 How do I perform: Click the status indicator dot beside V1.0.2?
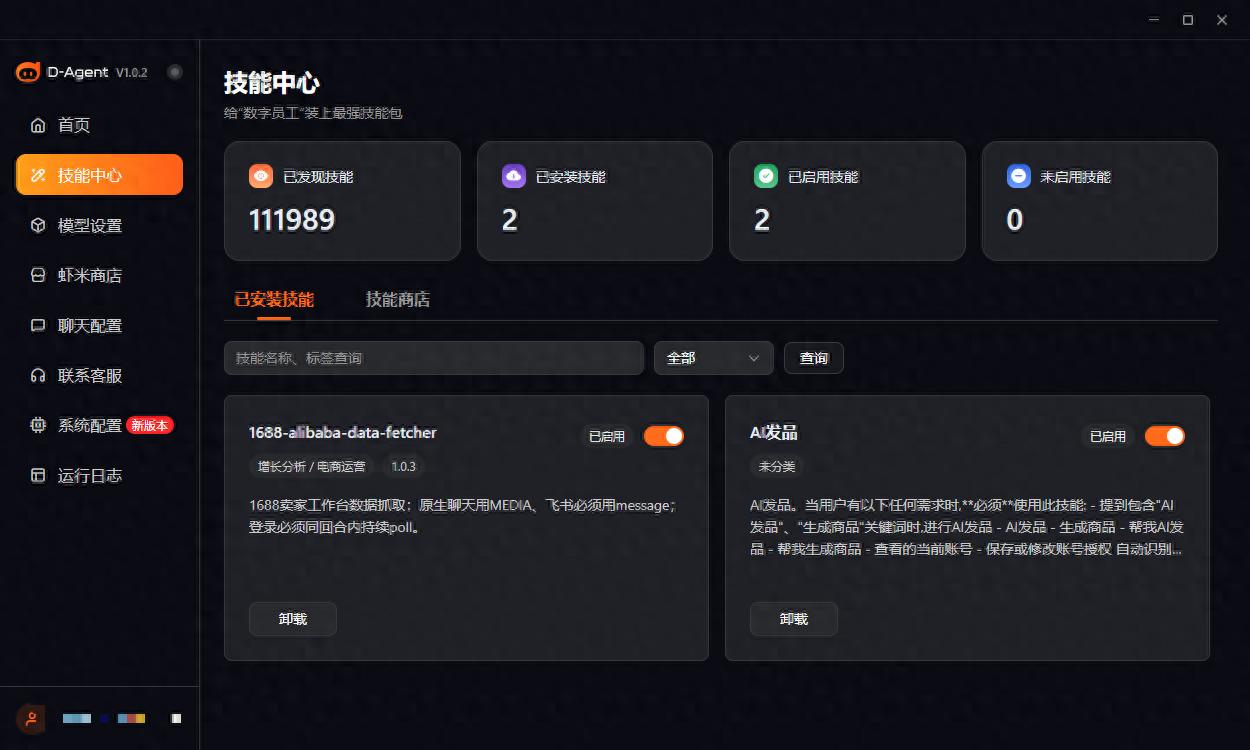[175, 72]
